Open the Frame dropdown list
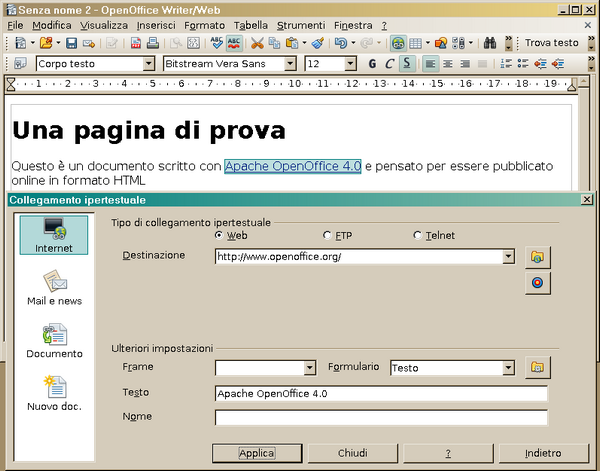600x471 pixels. tap(309, 368)
